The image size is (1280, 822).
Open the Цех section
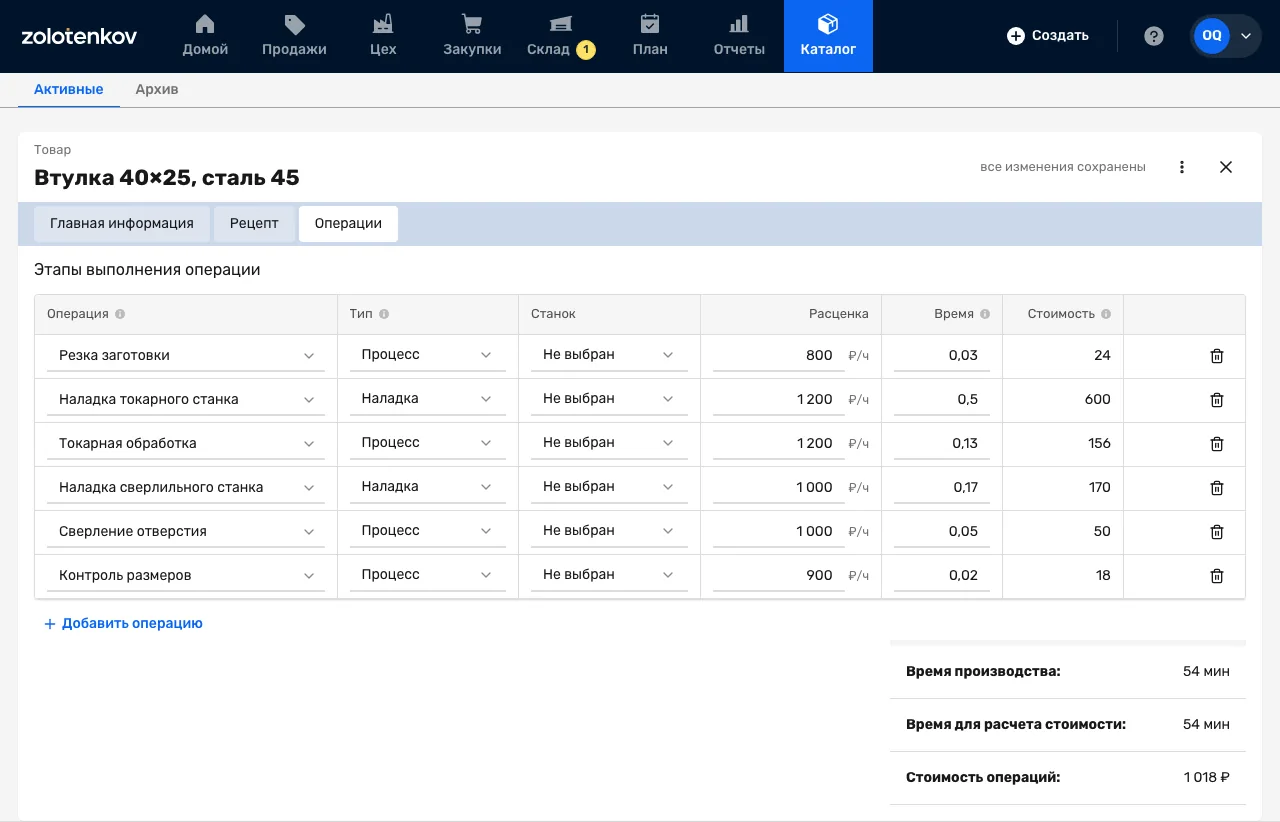(383, 36)
